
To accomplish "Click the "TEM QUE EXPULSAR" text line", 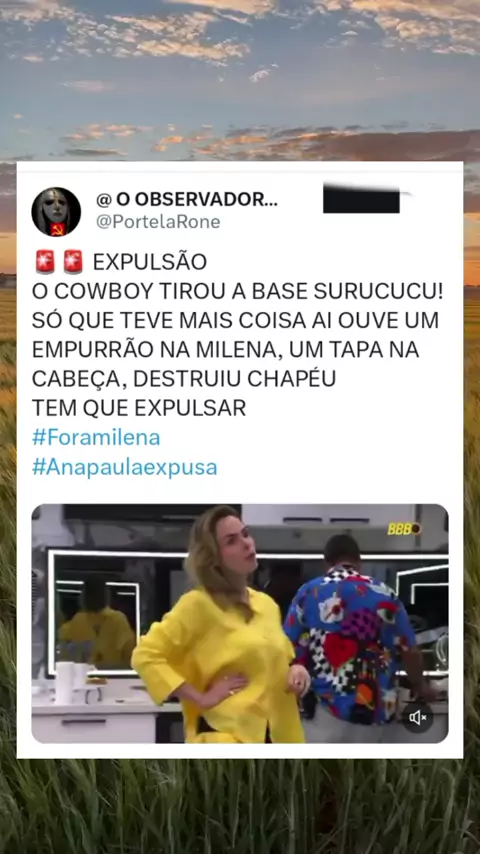I will 139,408.
